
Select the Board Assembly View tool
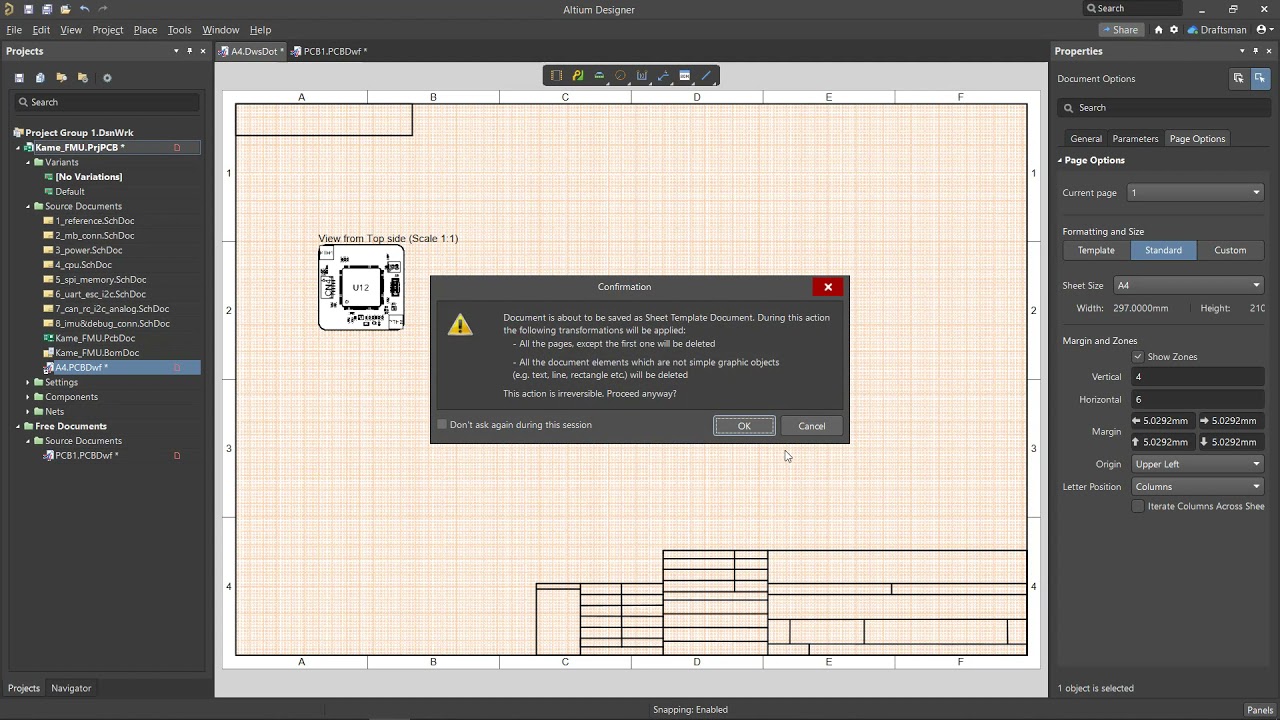coord(556,76)
